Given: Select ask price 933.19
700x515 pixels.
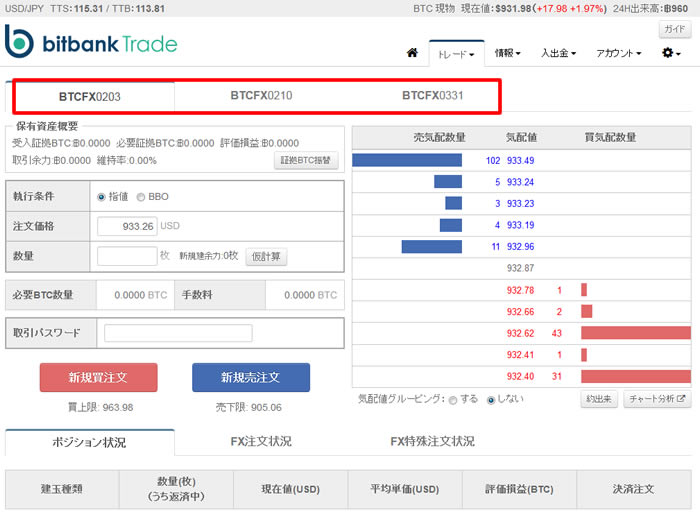Looking at the screenshot, I should click(x=521, y=225).
